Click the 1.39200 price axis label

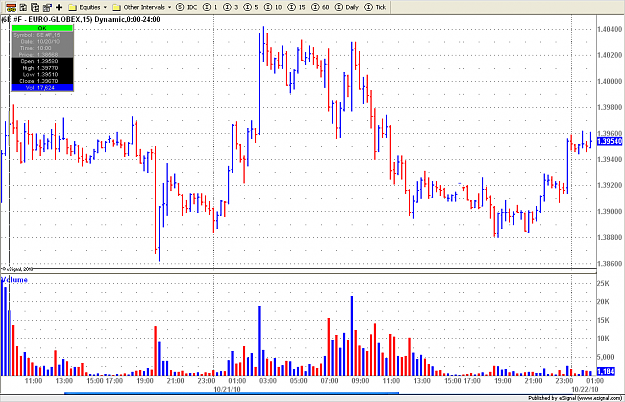pyautogui.click(x=609, y=185)
